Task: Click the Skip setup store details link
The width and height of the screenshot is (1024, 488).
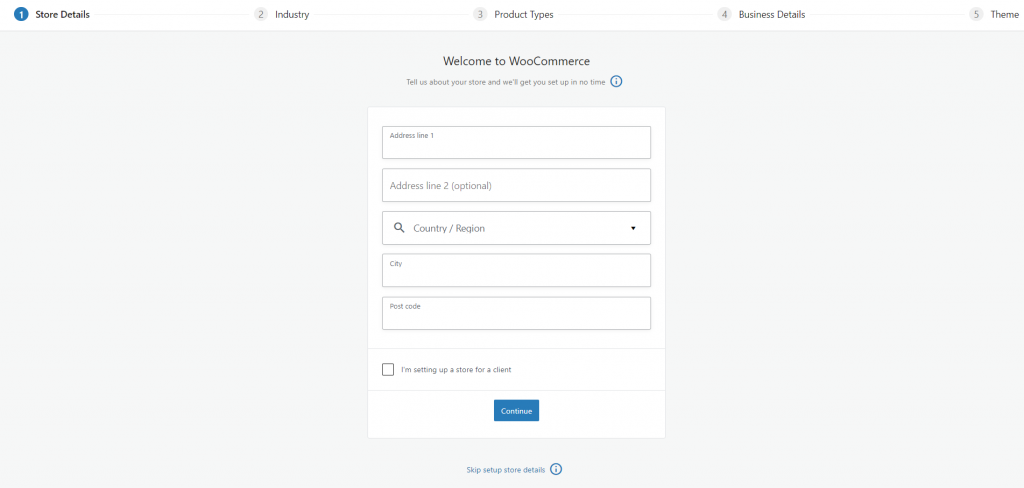Action: [506, 470]
